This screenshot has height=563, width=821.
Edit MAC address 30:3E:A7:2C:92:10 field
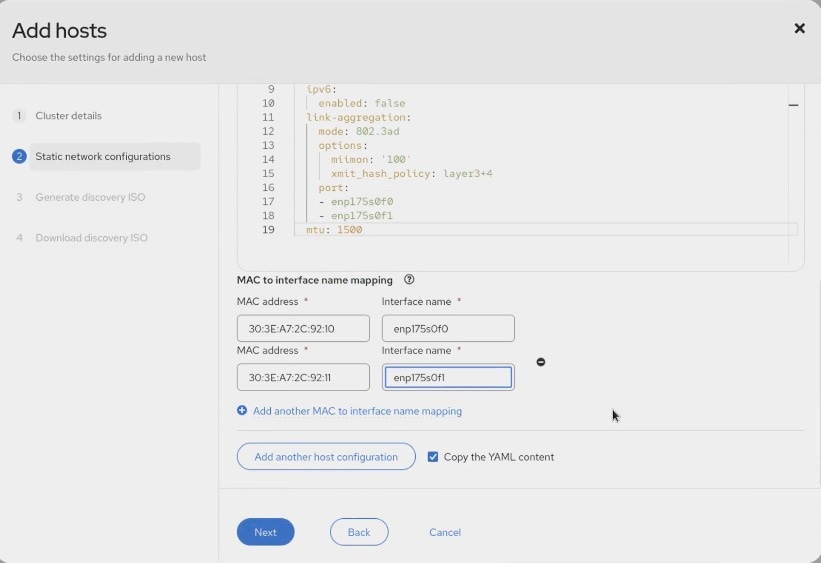(303, 328)
